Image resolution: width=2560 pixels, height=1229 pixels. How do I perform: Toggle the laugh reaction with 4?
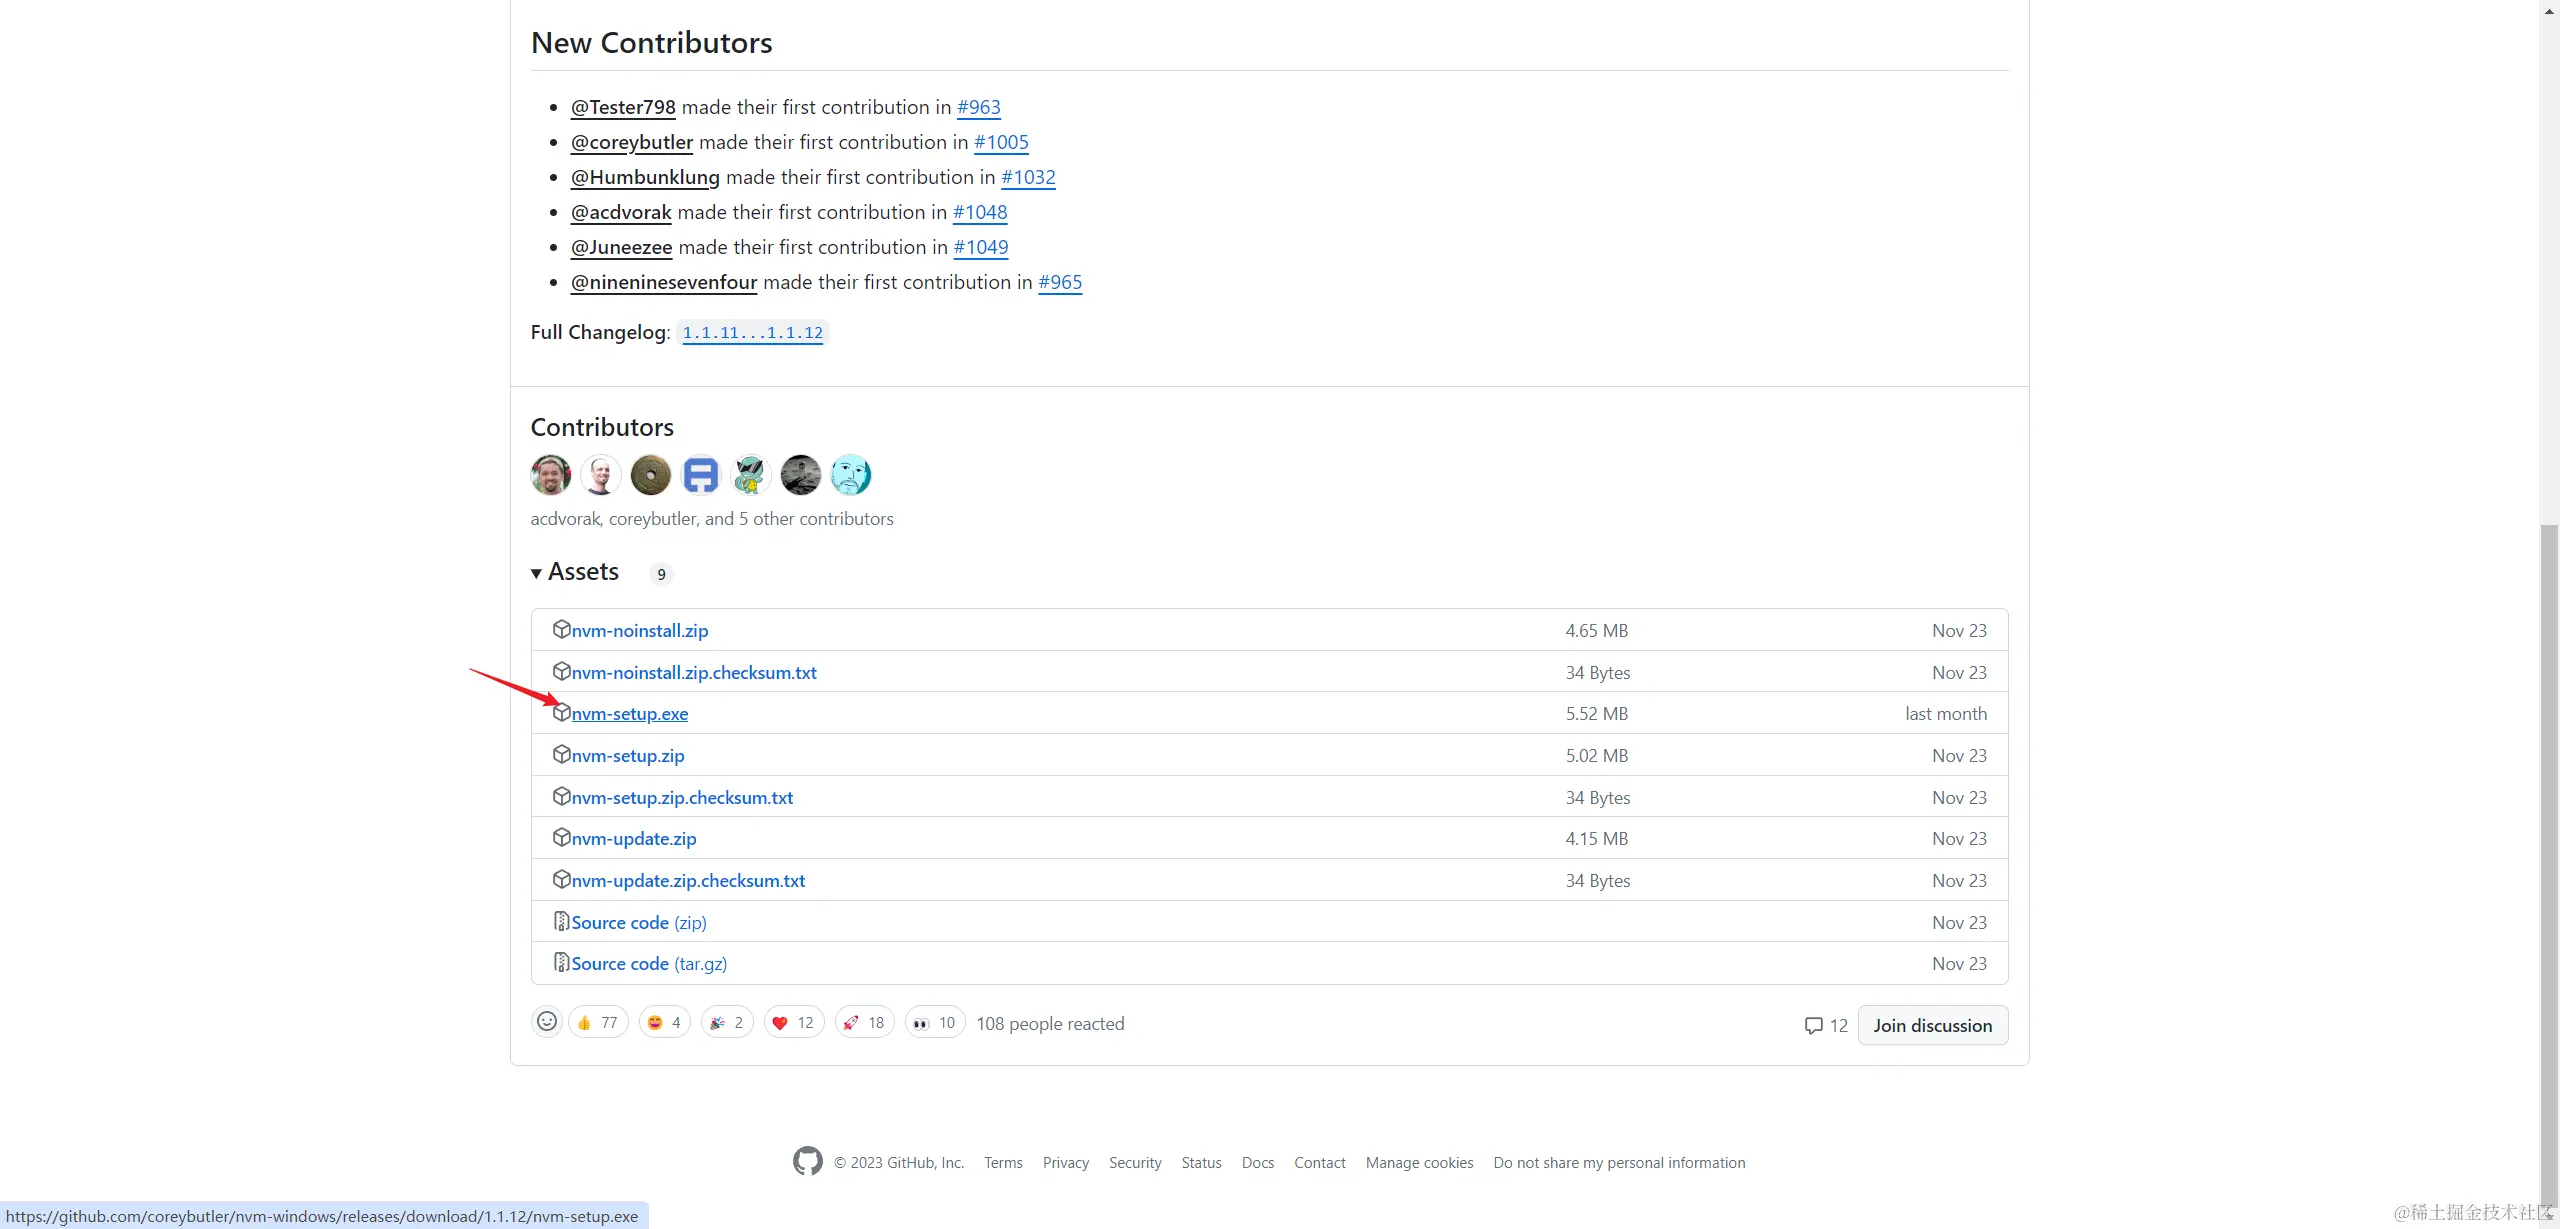[665, 1022]
